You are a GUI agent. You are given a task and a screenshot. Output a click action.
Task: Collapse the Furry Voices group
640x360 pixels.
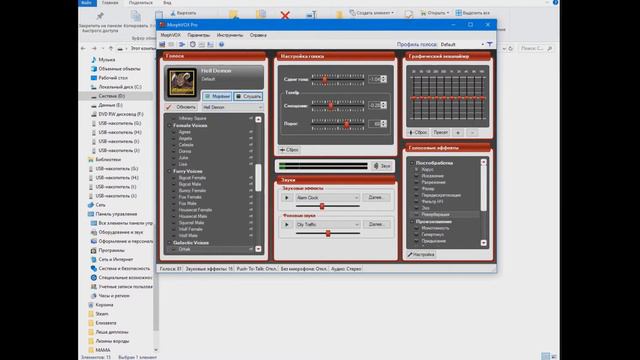tap(170, 171)
